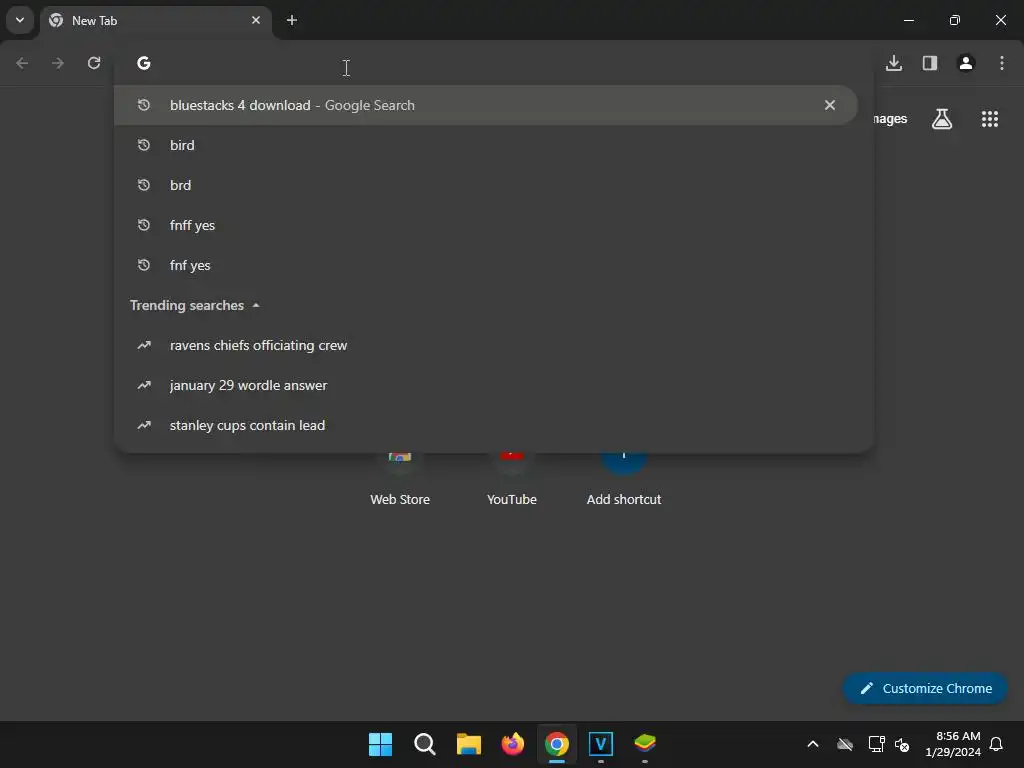Viewport: 1024px width, 768px height.
Task: Select the 'fnff yes' suggestion
Action: [x=485, y=225]
